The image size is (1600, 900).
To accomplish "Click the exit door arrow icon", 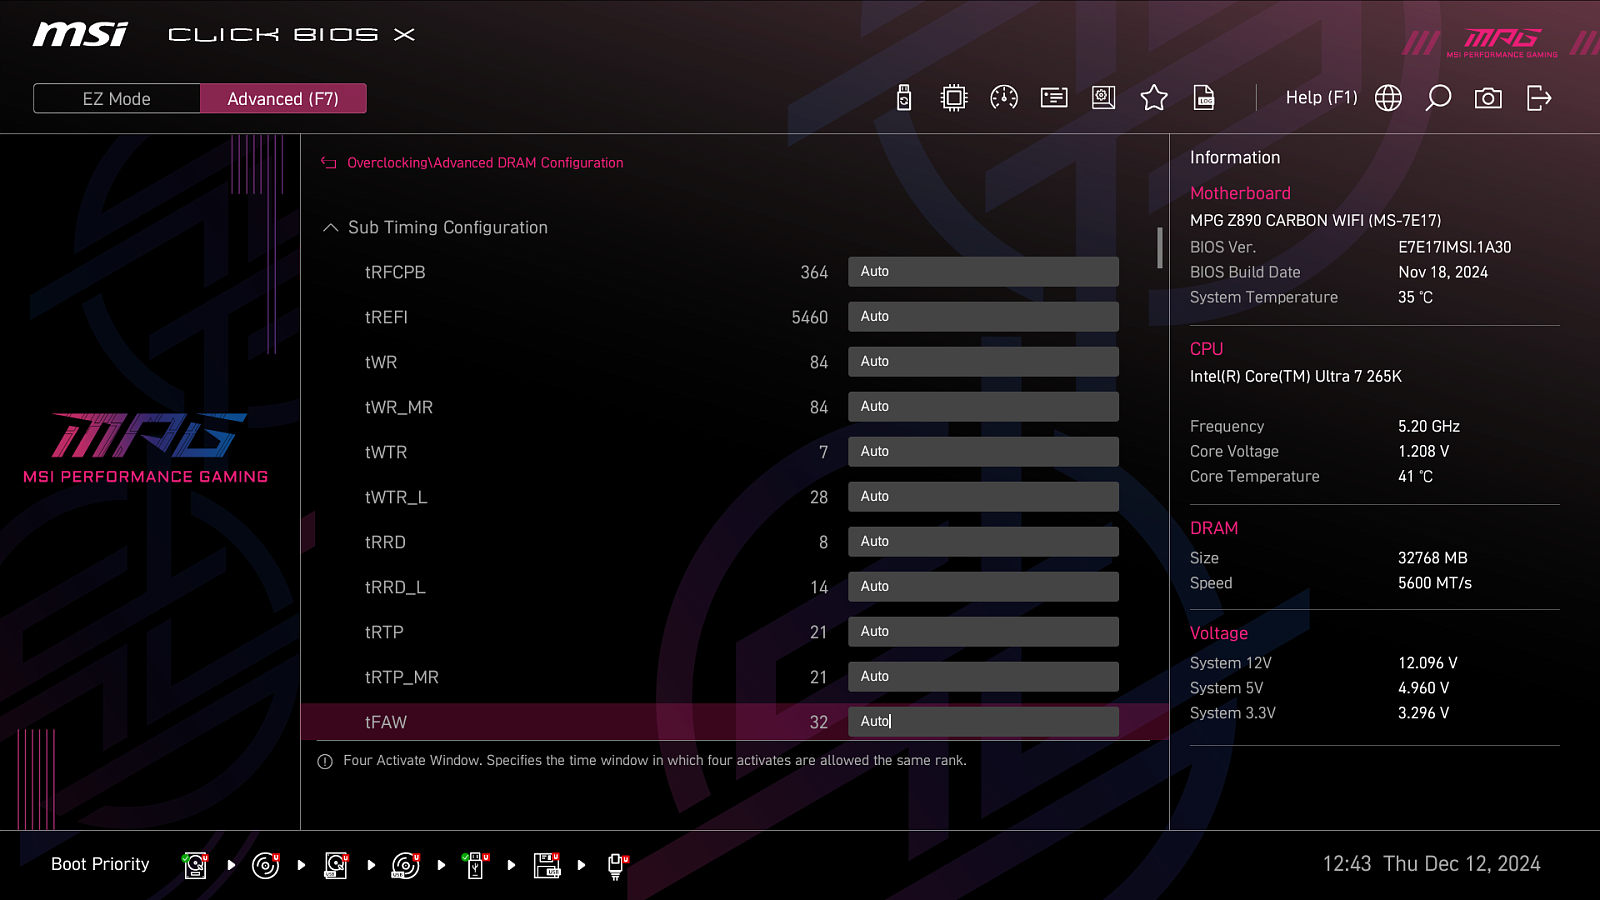I will [1539, 98].
